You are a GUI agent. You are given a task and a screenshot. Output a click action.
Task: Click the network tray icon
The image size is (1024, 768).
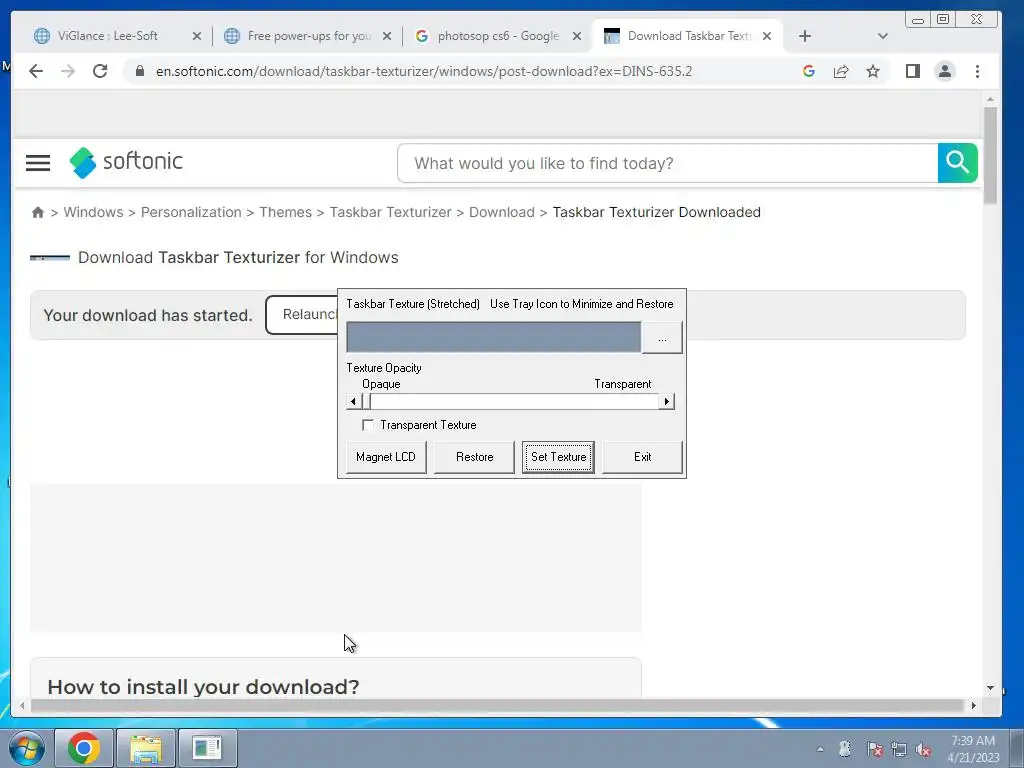(x=899, y=749)
